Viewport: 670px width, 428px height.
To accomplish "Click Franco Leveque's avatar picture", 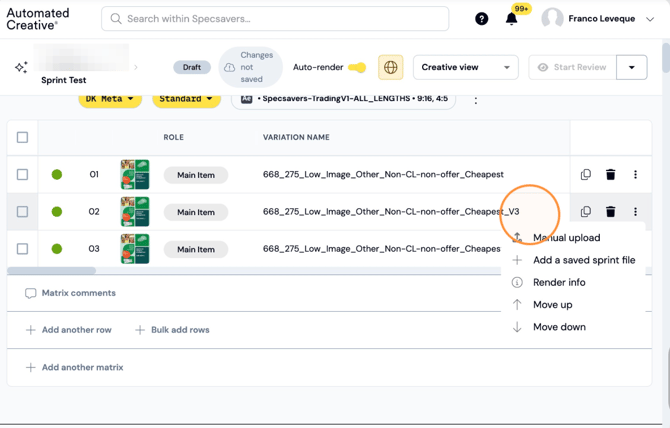I will (x=552, y=19).
